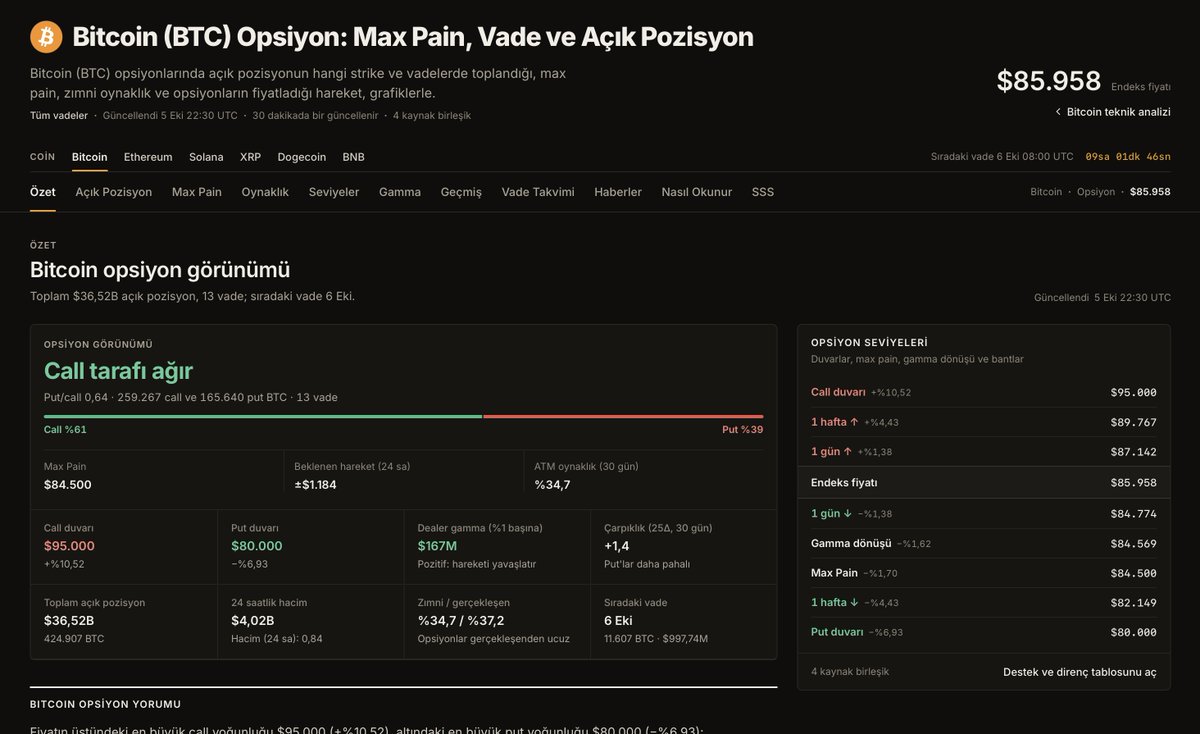Click the green Call %61 bar segment
The image size is (1200, 734).
click(x=263, y=416)
